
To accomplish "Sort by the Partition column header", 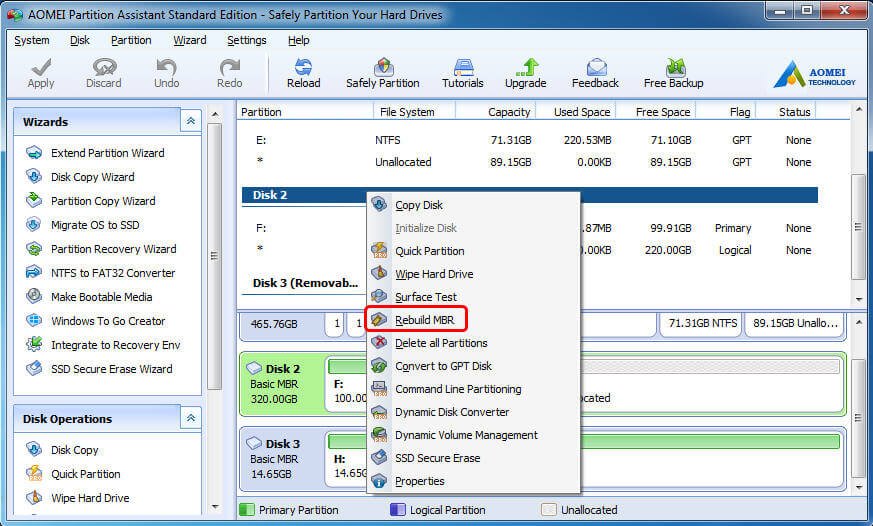I will pos(305,112).
